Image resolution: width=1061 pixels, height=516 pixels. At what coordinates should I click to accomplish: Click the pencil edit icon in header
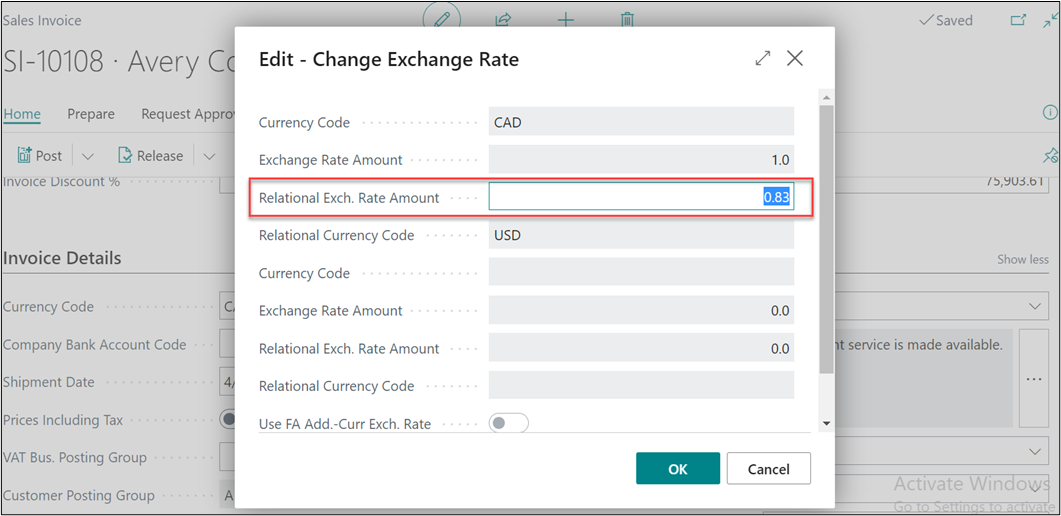442,20
